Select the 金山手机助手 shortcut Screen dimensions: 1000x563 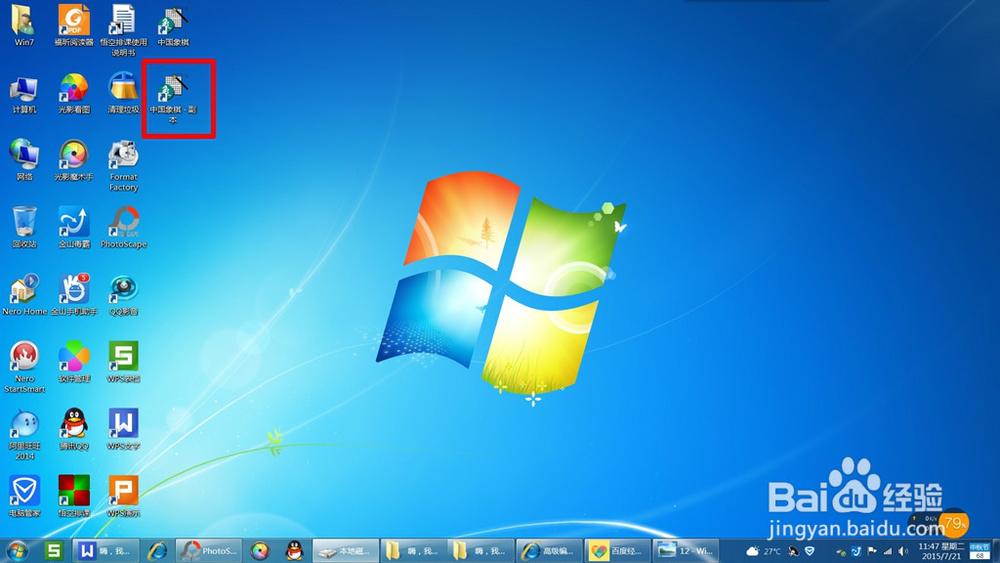[74, 295]
